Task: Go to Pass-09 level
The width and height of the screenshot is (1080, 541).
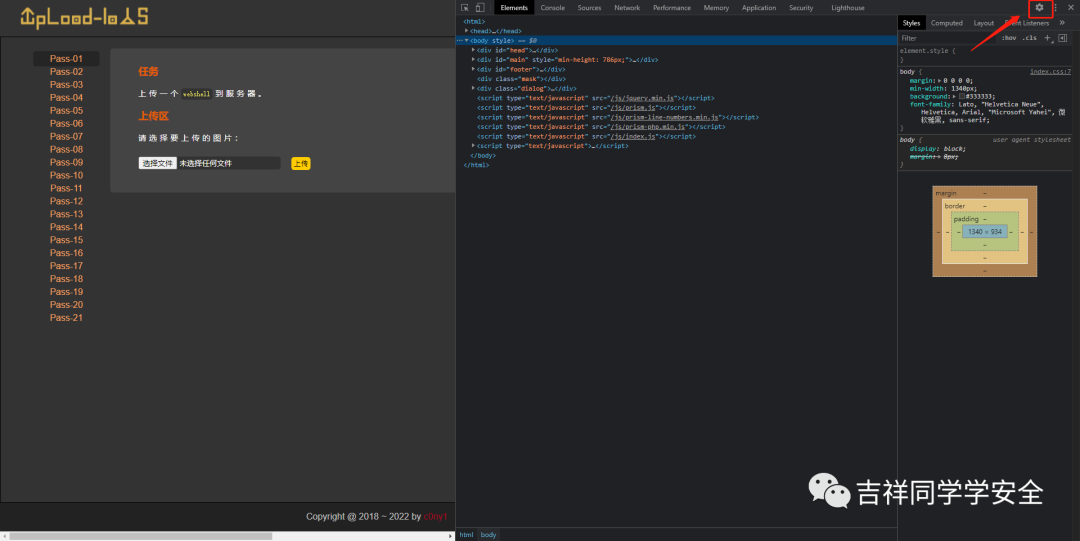Action: point(66,162)
